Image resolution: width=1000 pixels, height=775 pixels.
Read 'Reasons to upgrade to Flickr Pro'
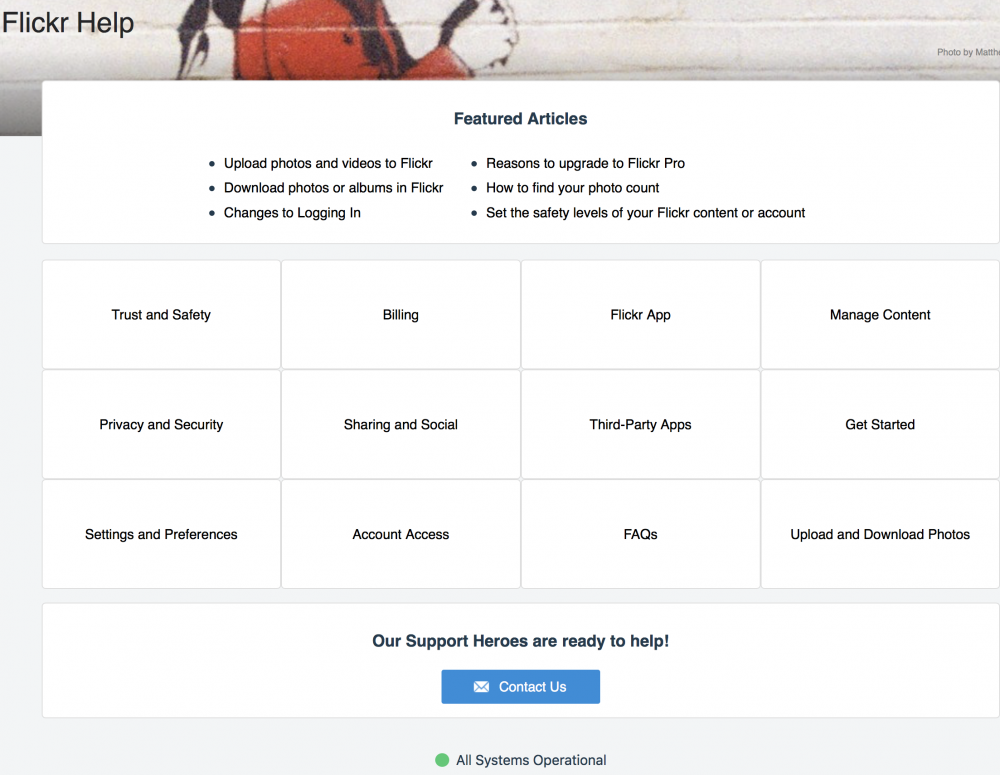tap(585, 163)
